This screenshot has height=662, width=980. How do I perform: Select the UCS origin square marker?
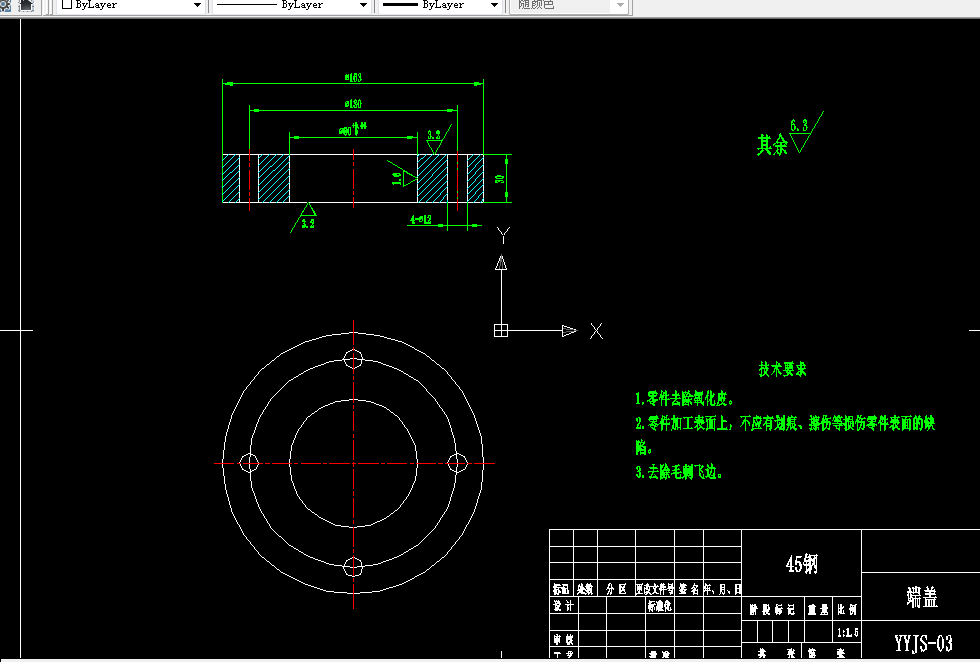pyautogui.click(x=501, y=331)
